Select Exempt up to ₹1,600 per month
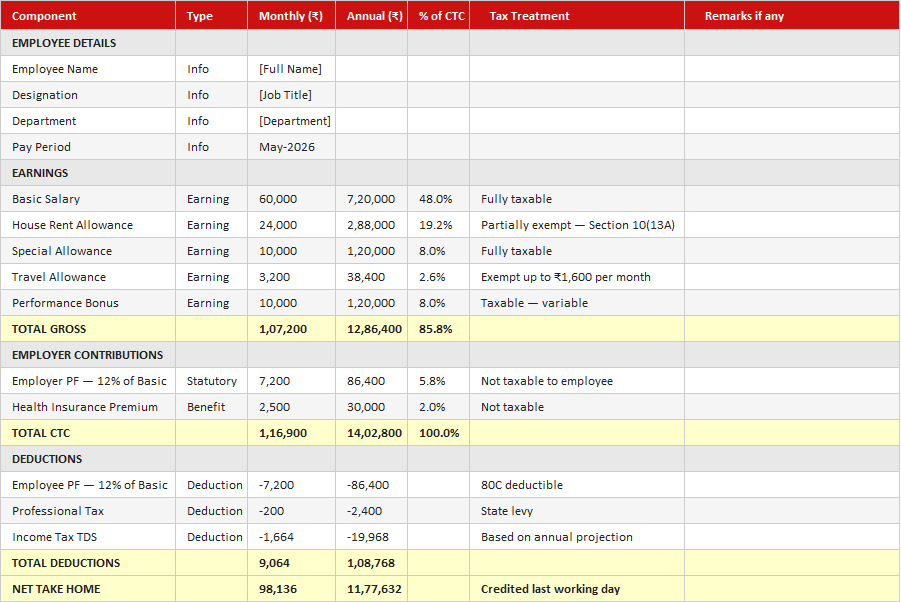 577,277
